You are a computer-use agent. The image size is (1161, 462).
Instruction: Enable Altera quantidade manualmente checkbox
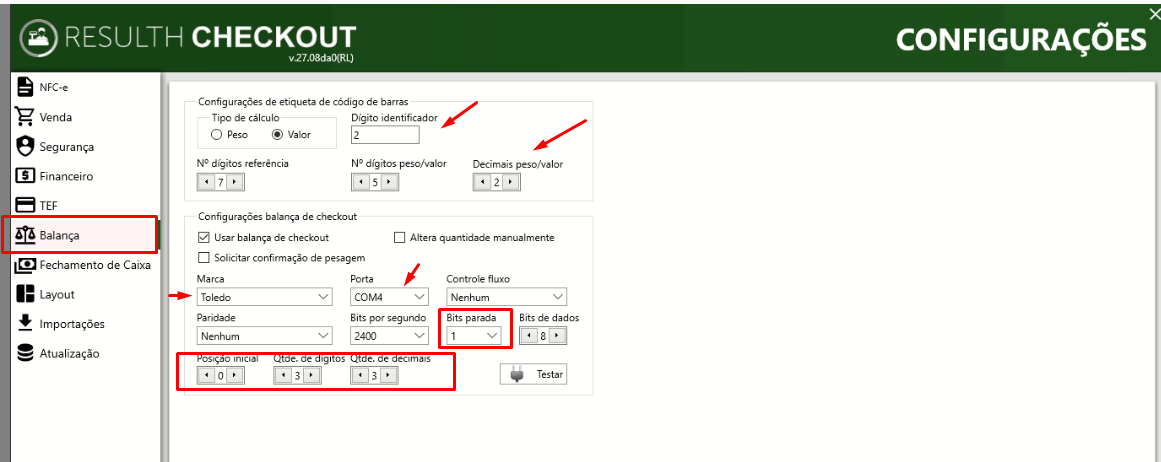pyautogui.click(x=400, y=238)
